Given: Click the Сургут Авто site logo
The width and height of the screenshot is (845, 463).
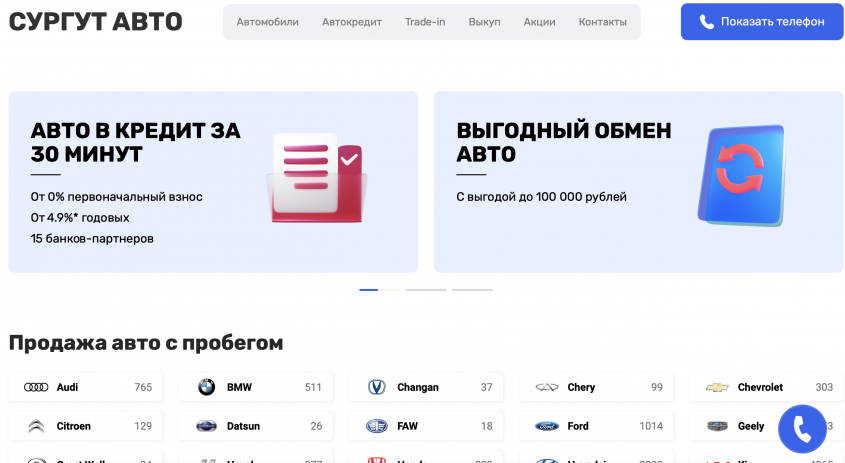Looking at the screenshot, I should tap(96, 21).
